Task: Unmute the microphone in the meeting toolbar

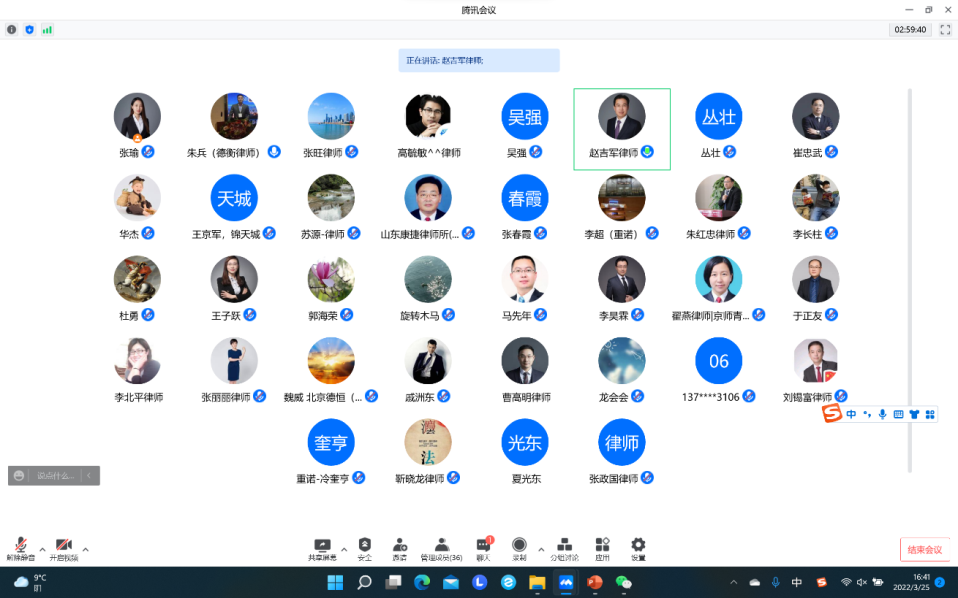Action: tap(20, 546)
